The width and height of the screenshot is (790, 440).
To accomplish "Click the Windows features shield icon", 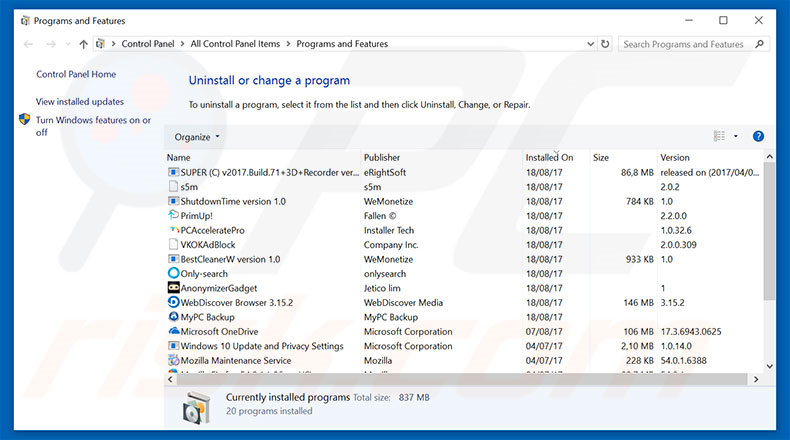I will pos(24,120).
